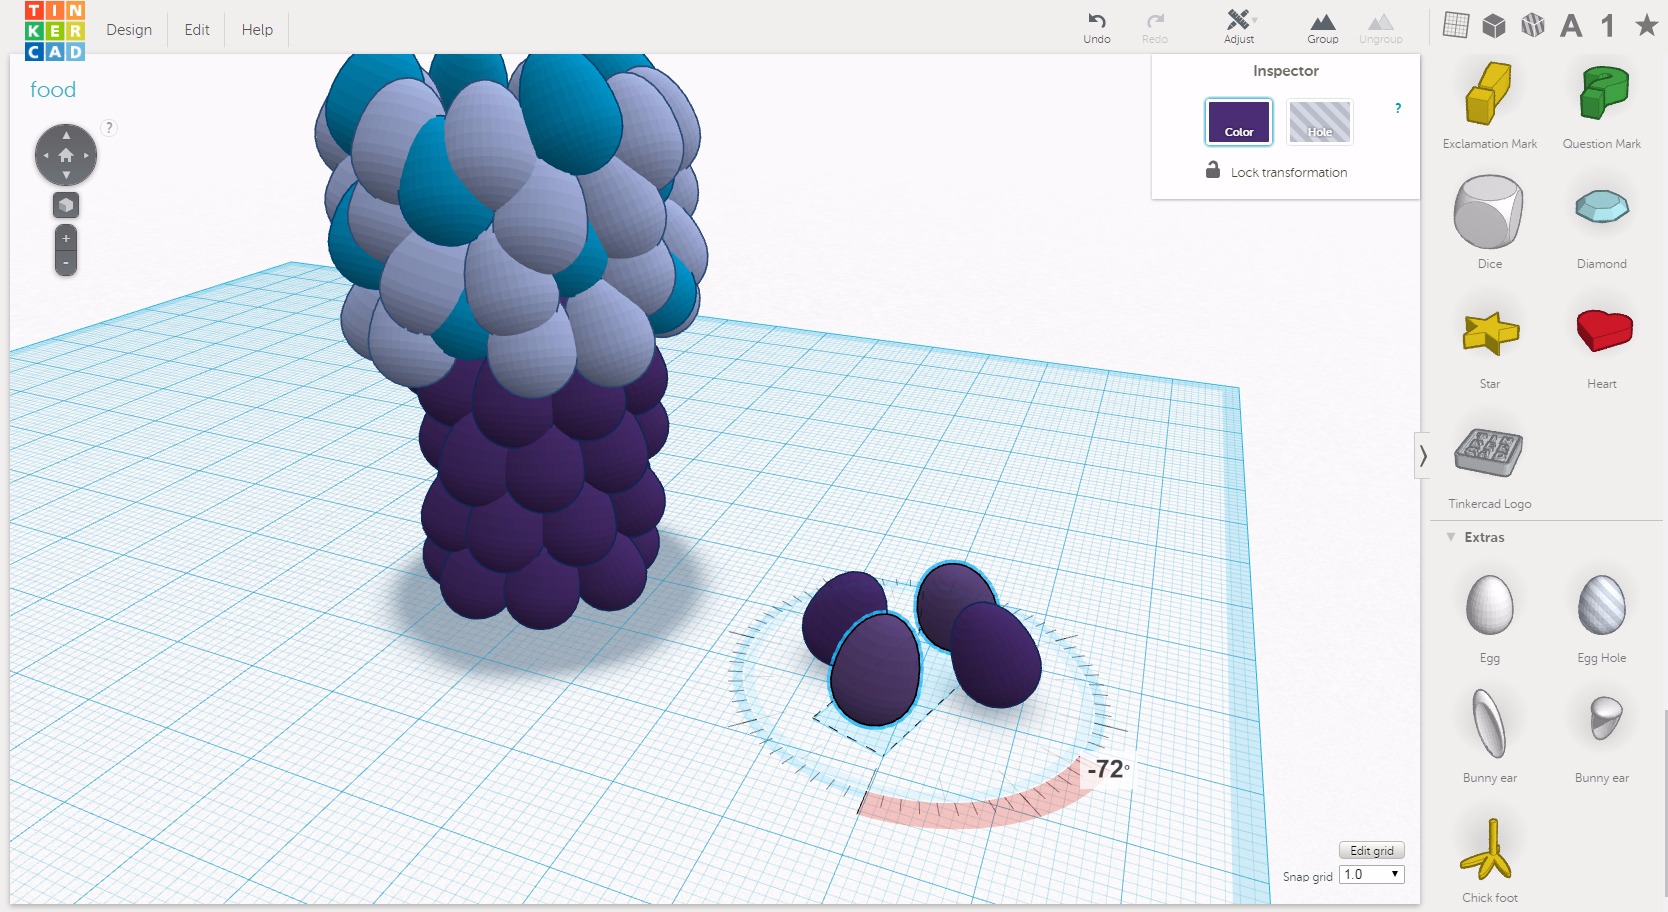Open the Snap grid dropdown
This screenshot has width=1668, height=912.
coord(1372,875)
